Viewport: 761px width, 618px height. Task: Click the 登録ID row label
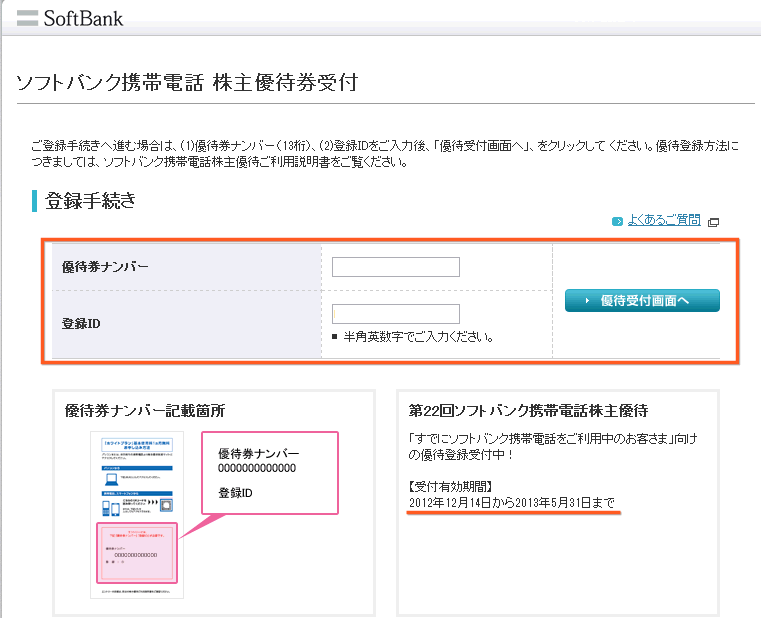point(82,324)
